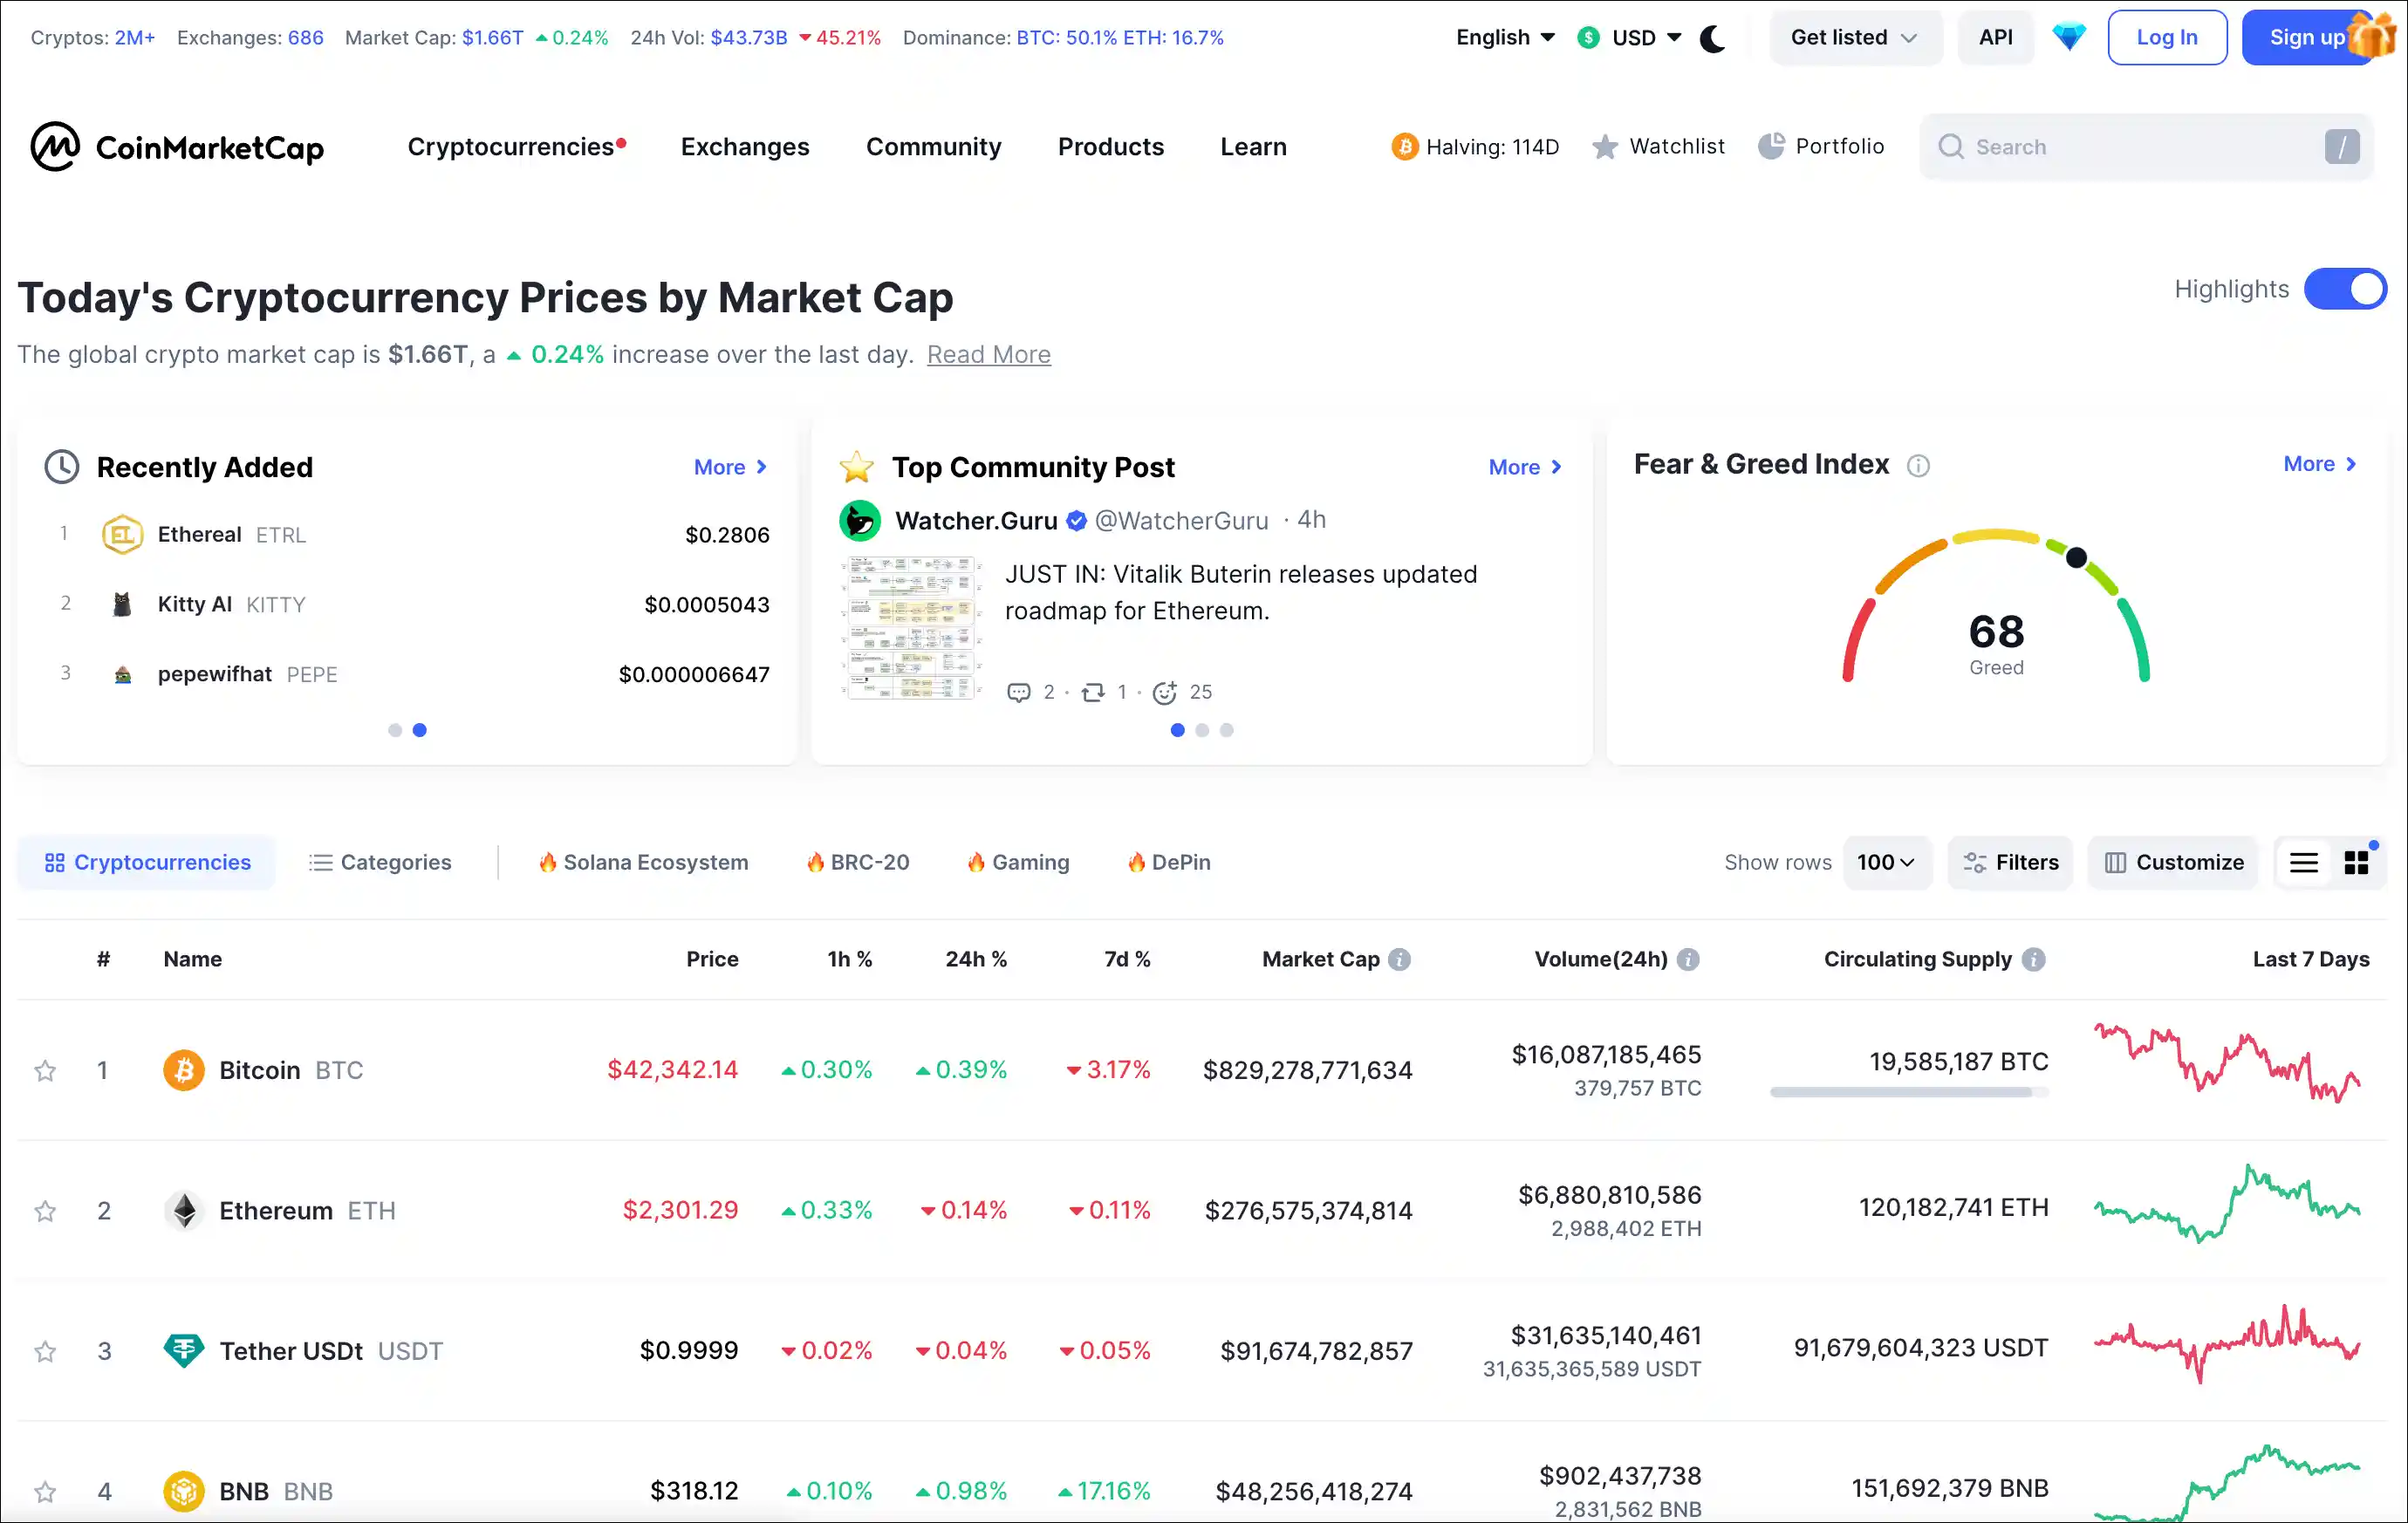Click Watcher.Guru avatar icon

[859, 520]
